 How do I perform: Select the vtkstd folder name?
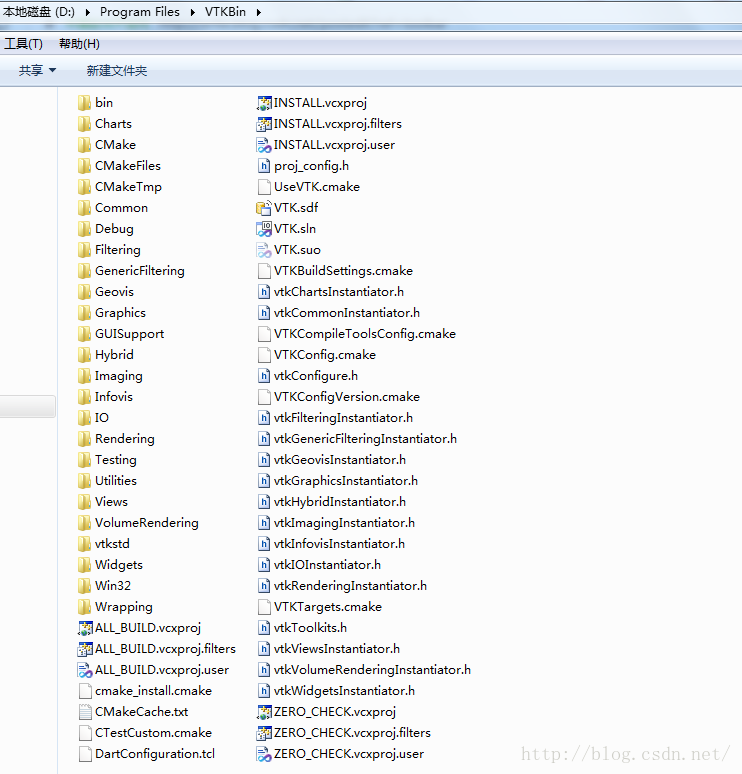pyautogui.click(x=113, y=543)
